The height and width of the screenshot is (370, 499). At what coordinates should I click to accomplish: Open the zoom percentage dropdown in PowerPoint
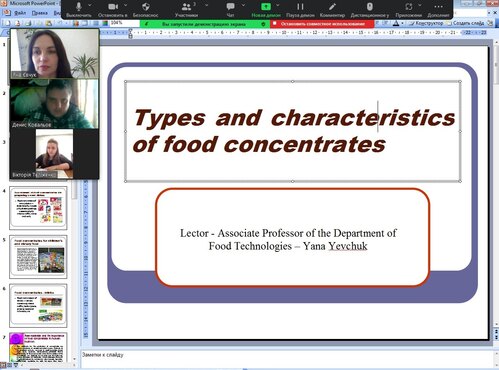[124, 23]
